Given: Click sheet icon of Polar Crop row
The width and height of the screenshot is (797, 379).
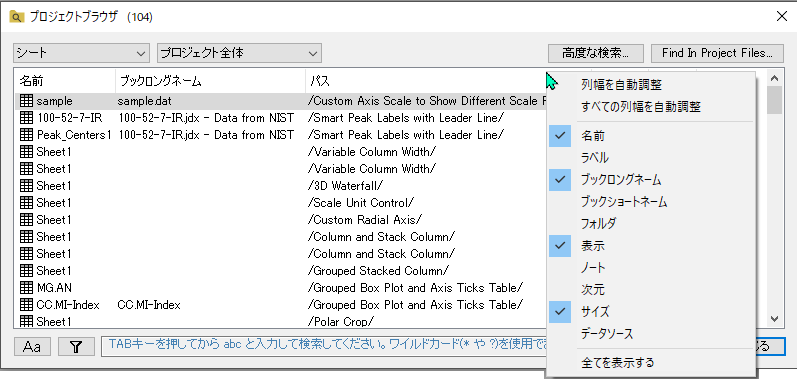Looking at the screenshot, I should pos(26,322).
